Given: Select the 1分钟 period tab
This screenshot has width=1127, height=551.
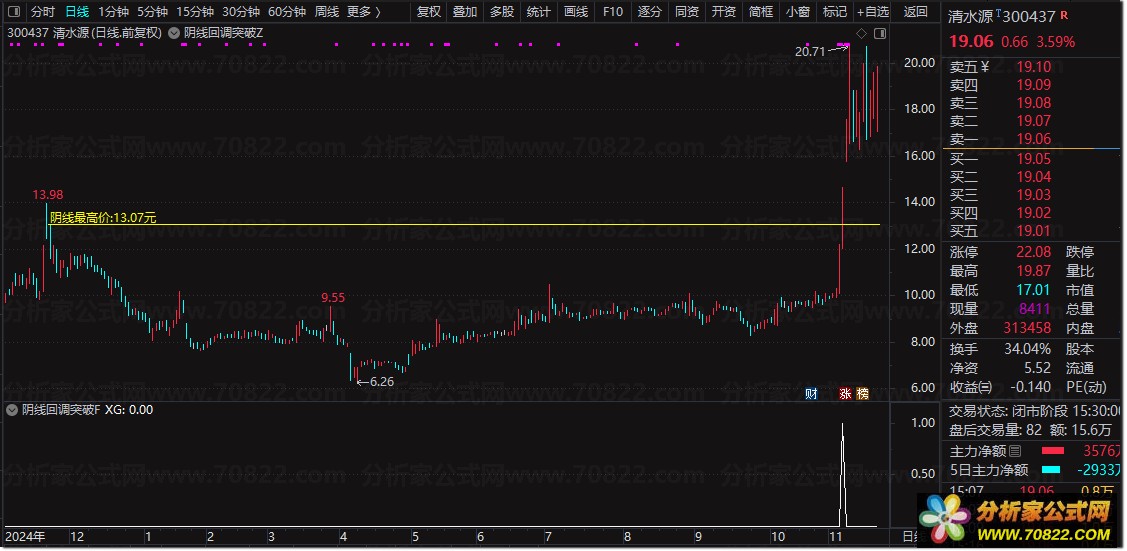Looking at the screenshot, I should click(x=114, y=11).
